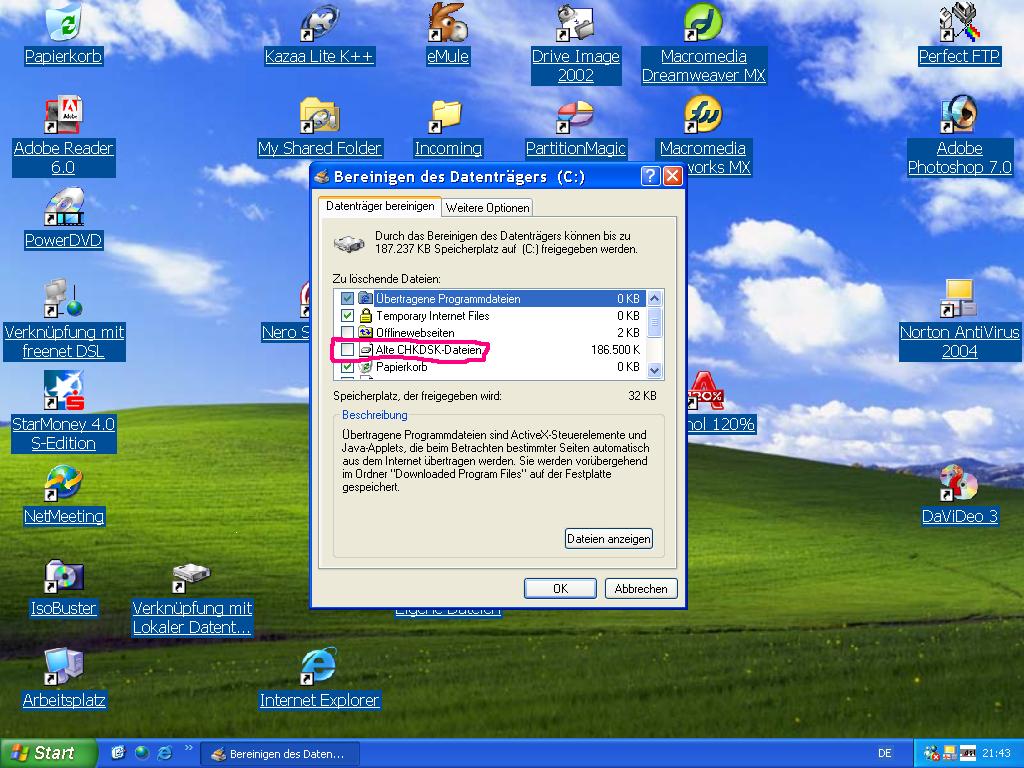This screenshot has height=768, width=1024.
Task: Click Internet Explorer quick launch icon
Action: tap(165, 753)
